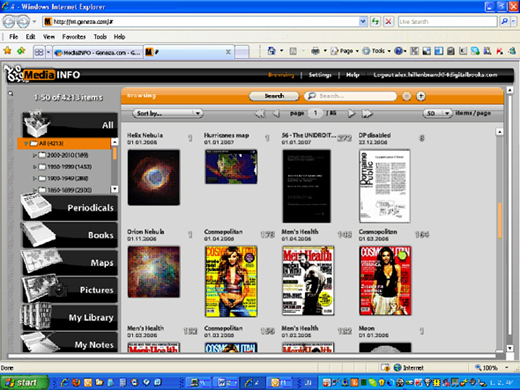The height and width of the screenshot is (390, 520).
Task: Click the items list orange scrollbar thumb
Action: pos(500,220)
